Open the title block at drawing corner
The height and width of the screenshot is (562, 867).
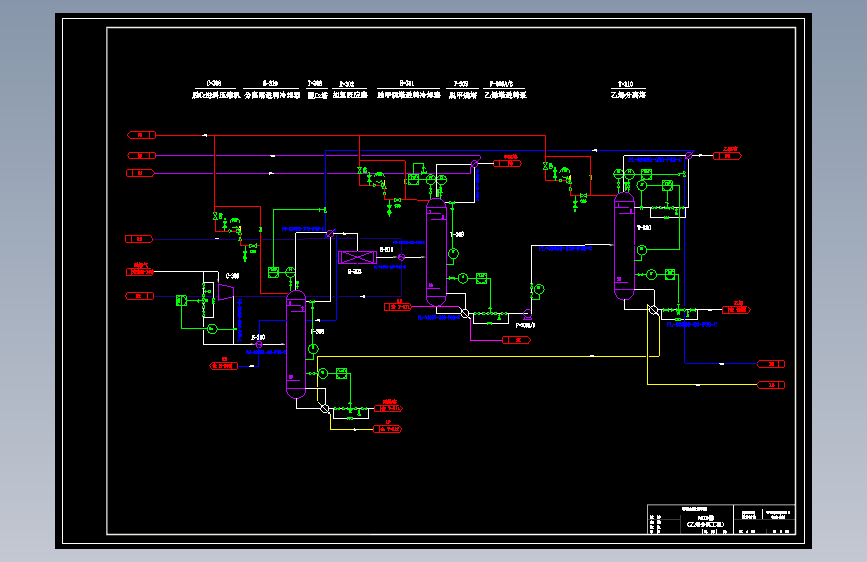click(721, 519)
